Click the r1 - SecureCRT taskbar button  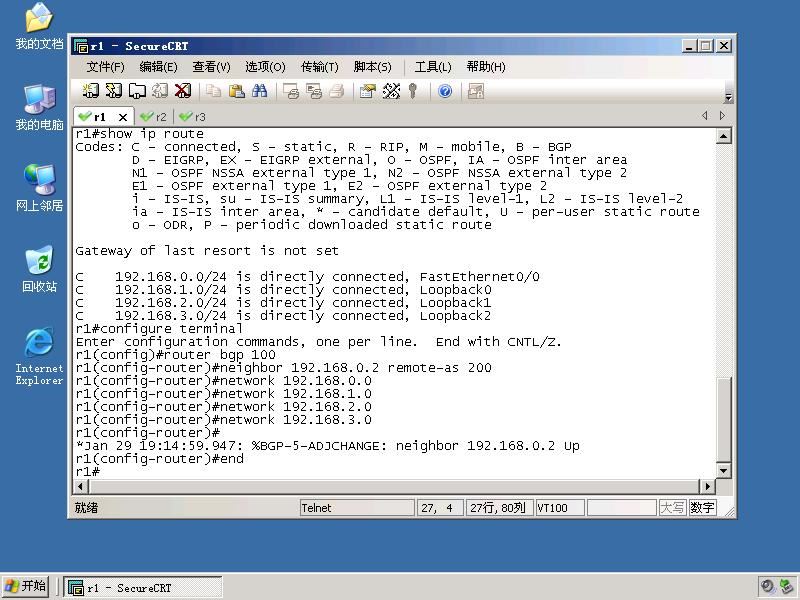[x=143, y=587]
